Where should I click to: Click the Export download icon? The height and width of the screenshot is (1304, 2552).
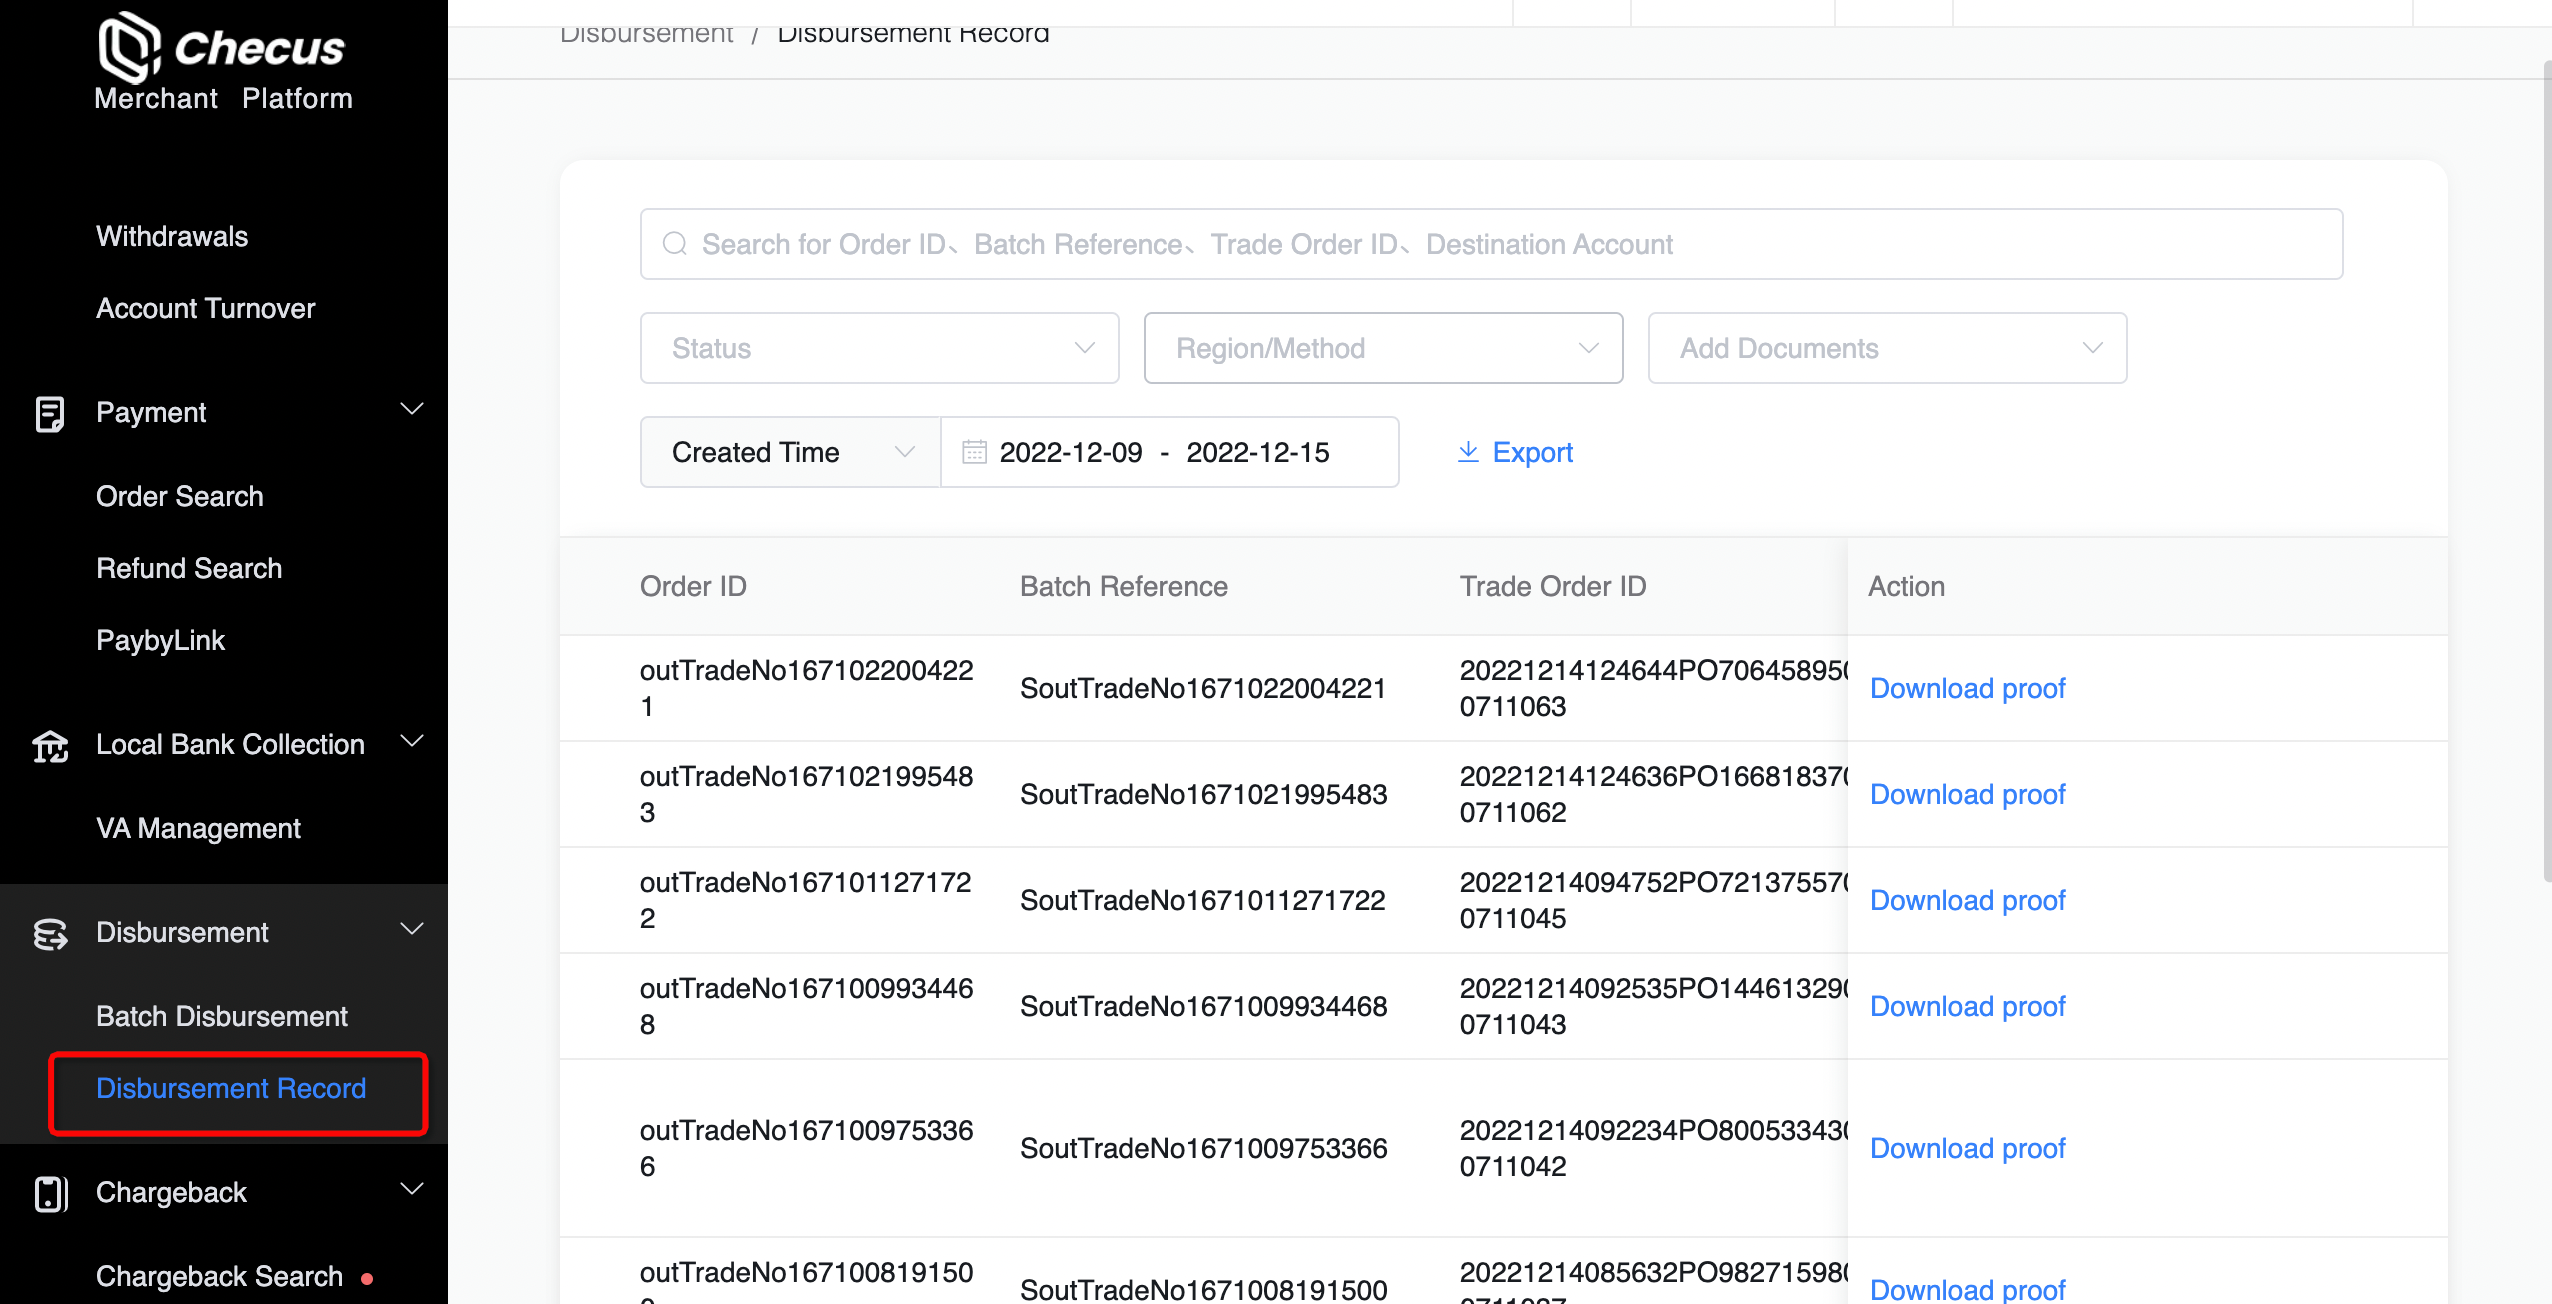tap(1468, 452)
